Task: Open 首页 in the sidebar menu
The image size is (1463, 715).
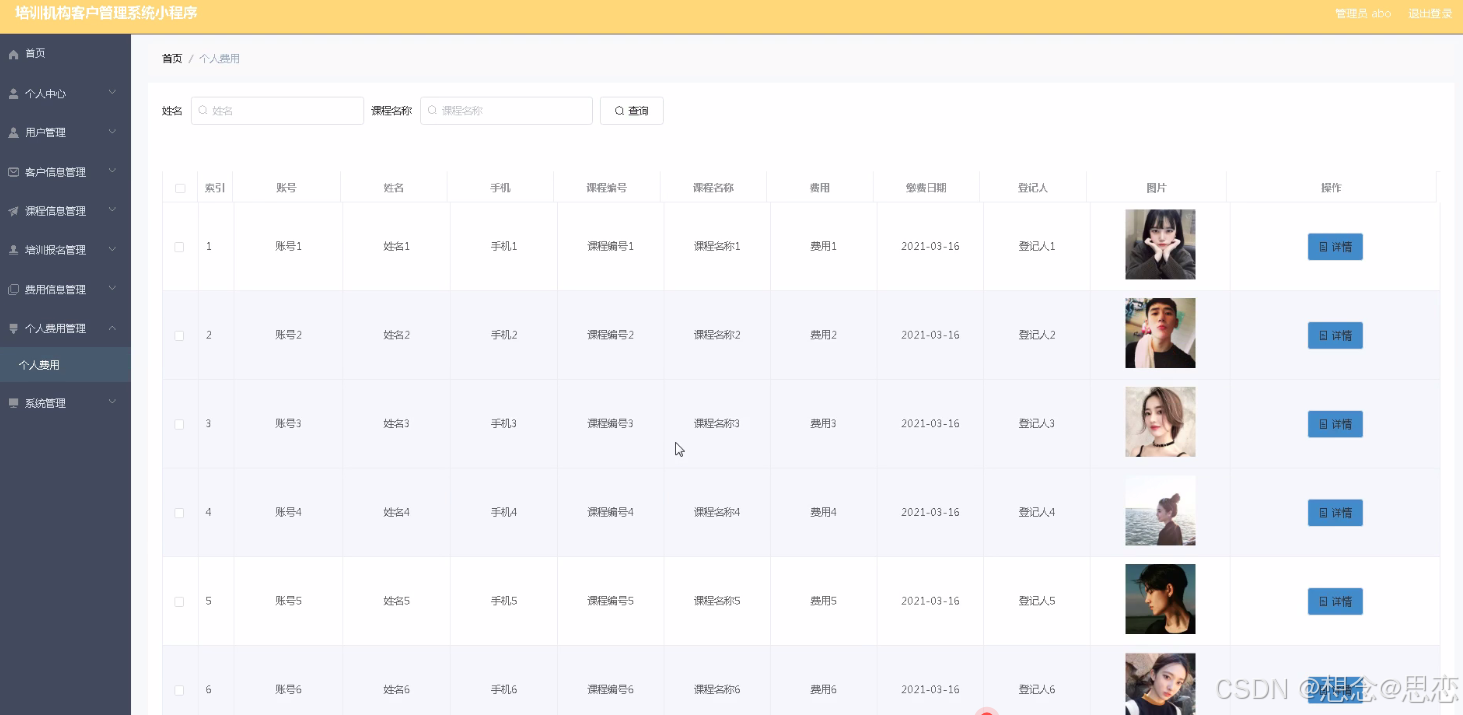Action: click(x=65, y=54)
